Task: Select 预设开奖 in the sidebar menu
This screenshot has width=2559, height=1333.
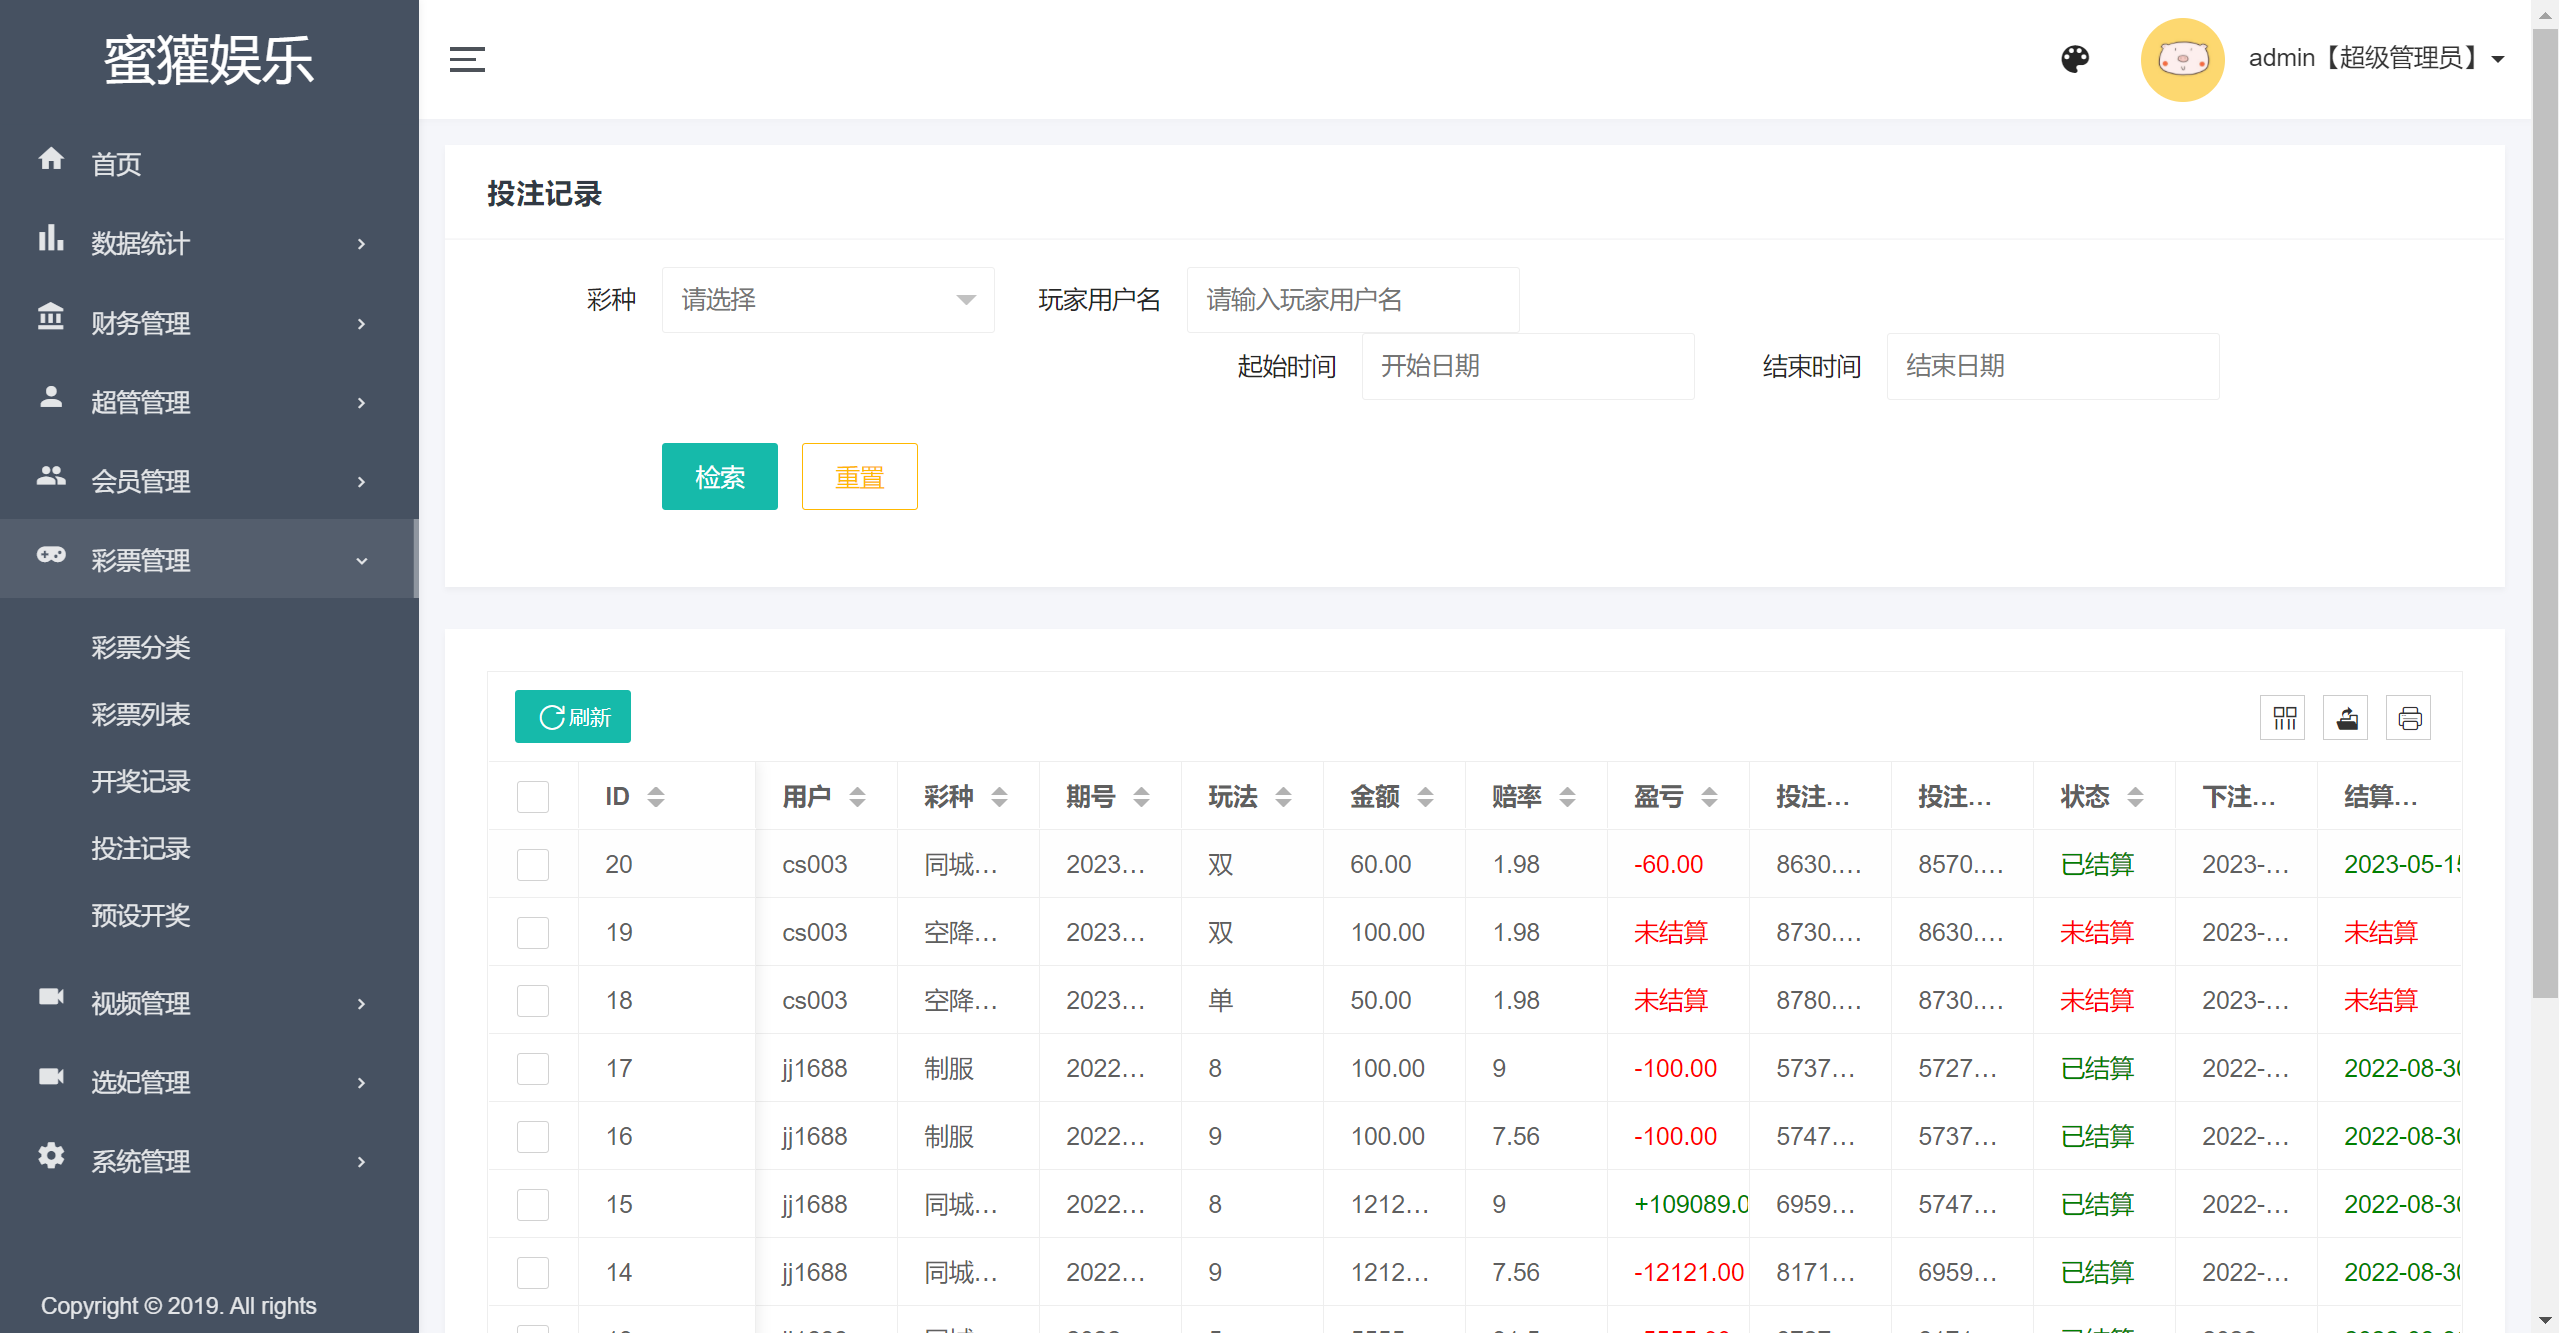Action: [140, 916]
